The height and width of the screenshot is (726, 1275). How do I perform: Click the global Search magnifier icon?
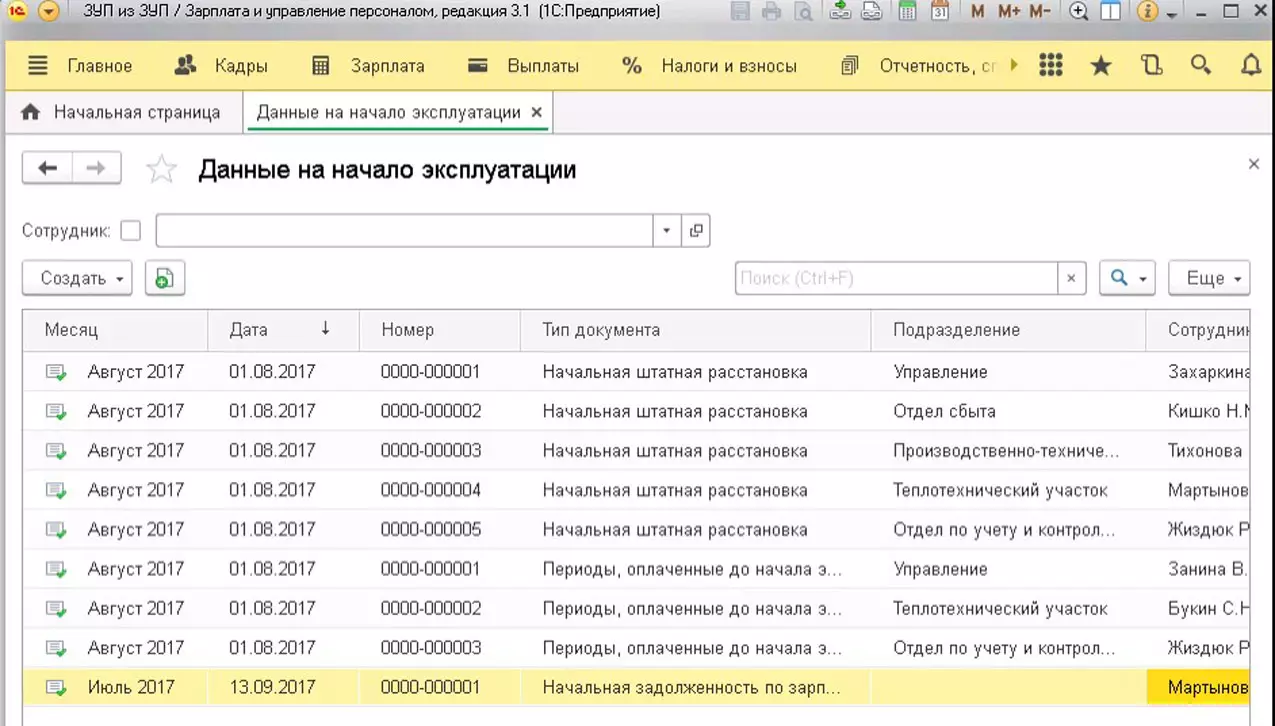tap(1201, 66)
